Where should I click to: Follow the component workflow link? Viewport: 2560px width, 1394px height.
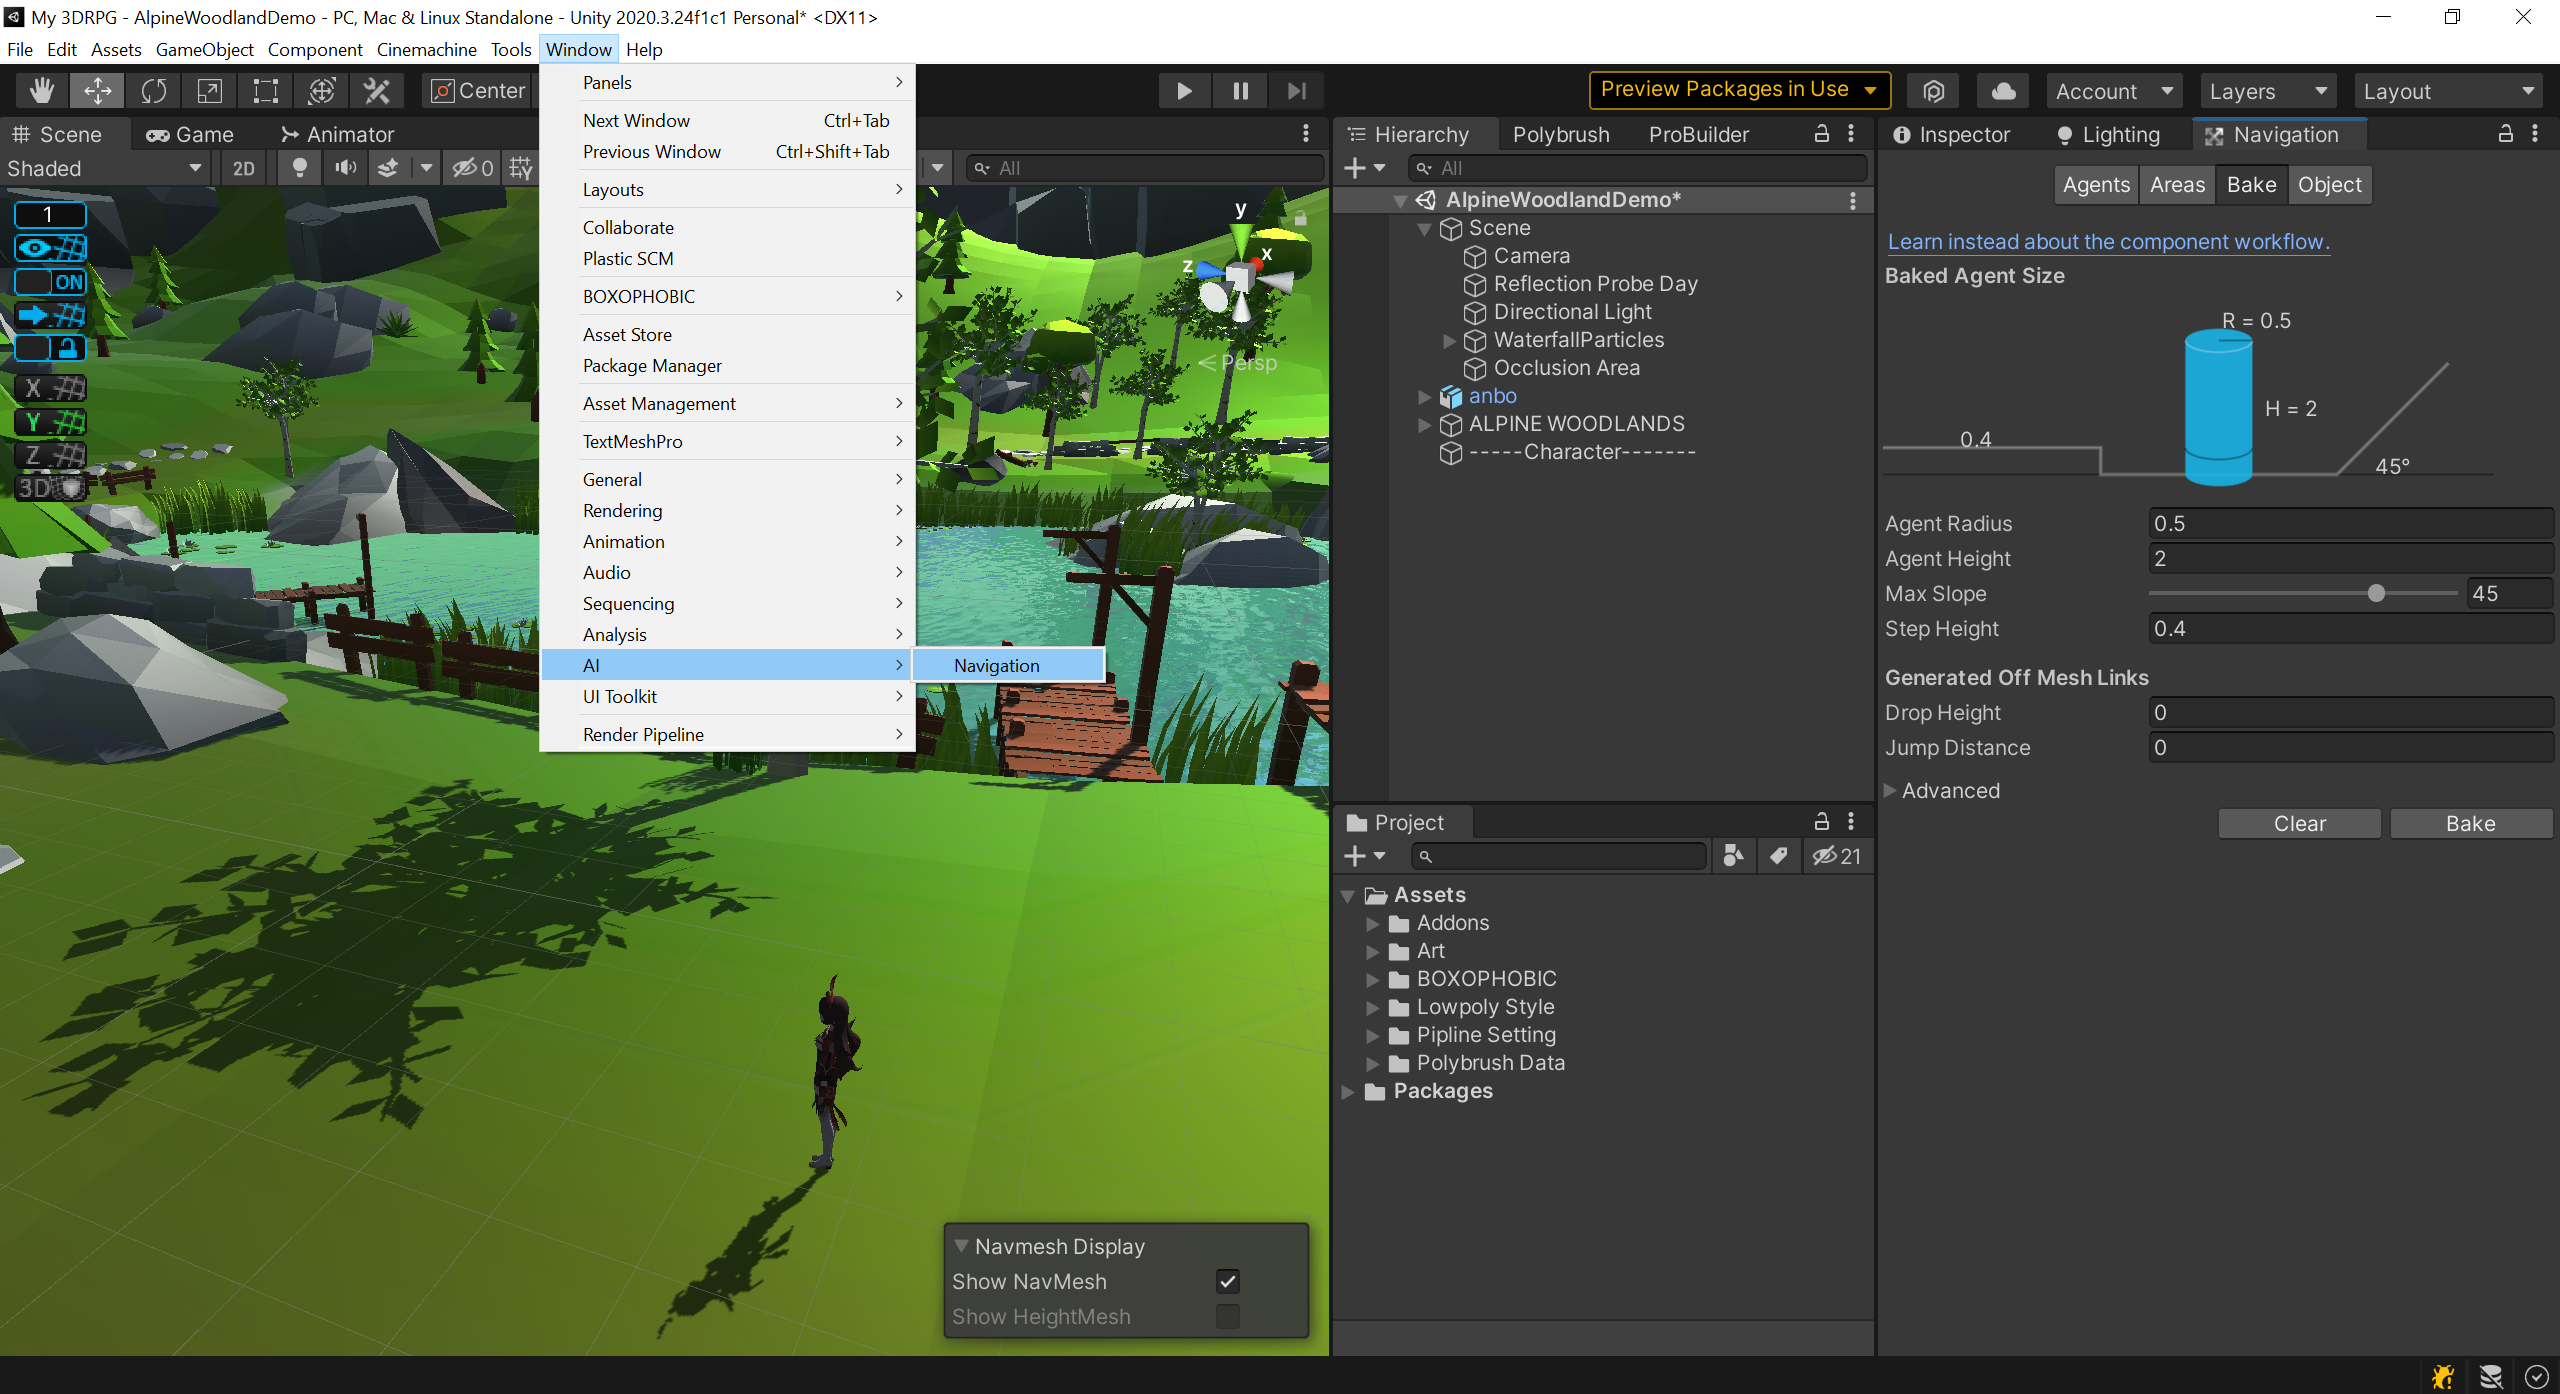(x=2109, y=241)
